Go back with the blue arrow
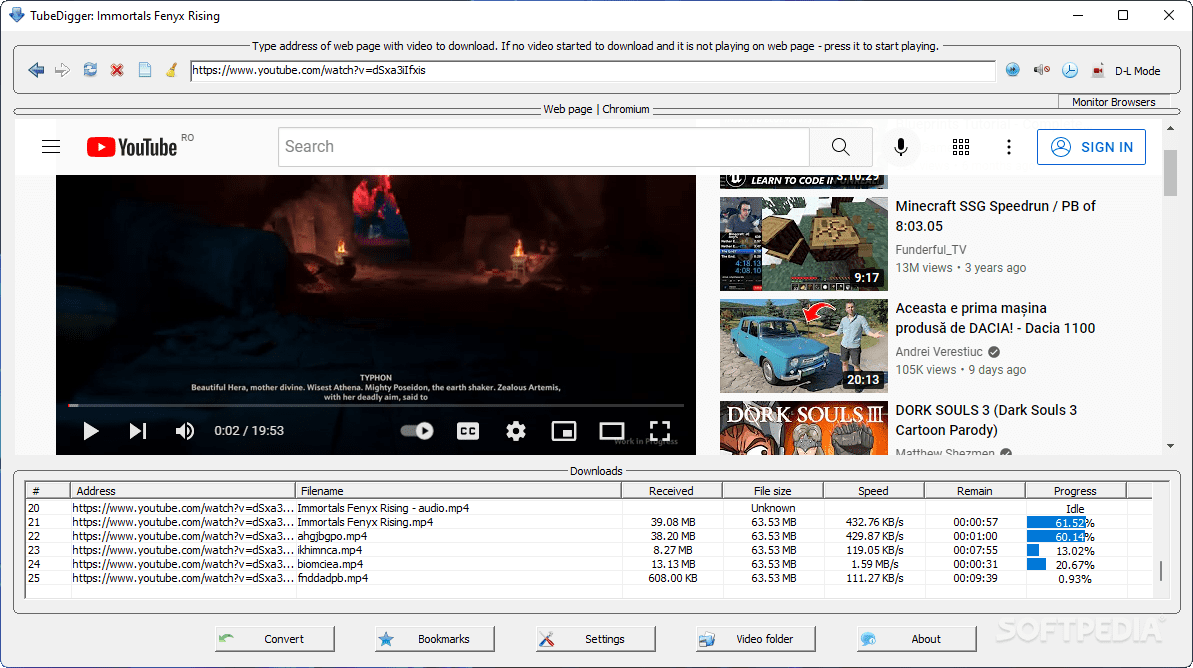 [36, 70]
